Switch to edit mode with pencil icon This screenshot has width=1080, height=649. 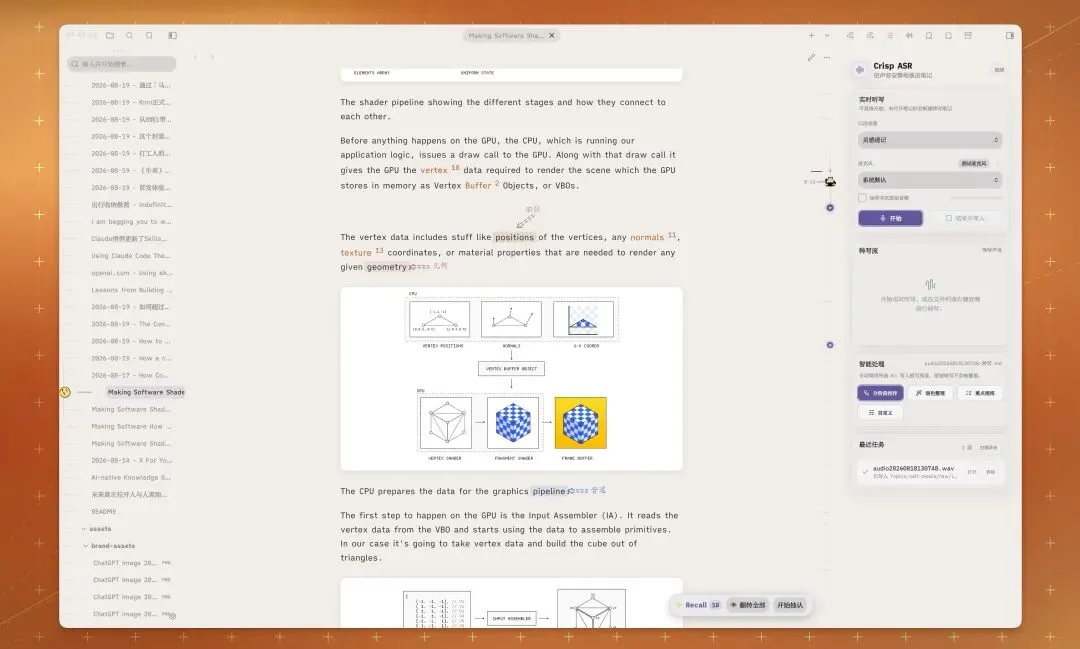pyautogui.click(x=811, y=57)
